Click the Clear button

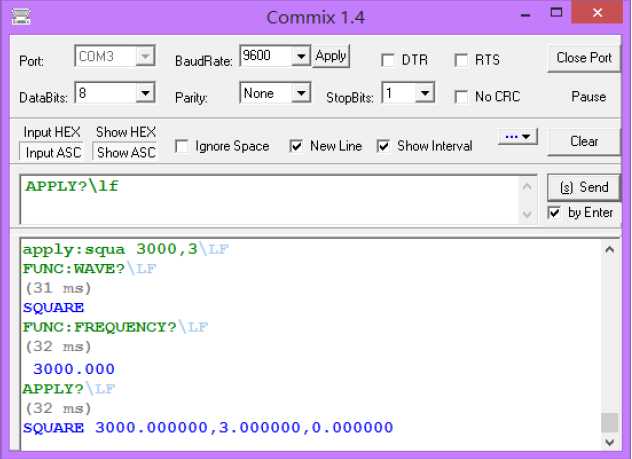(584, 141)
